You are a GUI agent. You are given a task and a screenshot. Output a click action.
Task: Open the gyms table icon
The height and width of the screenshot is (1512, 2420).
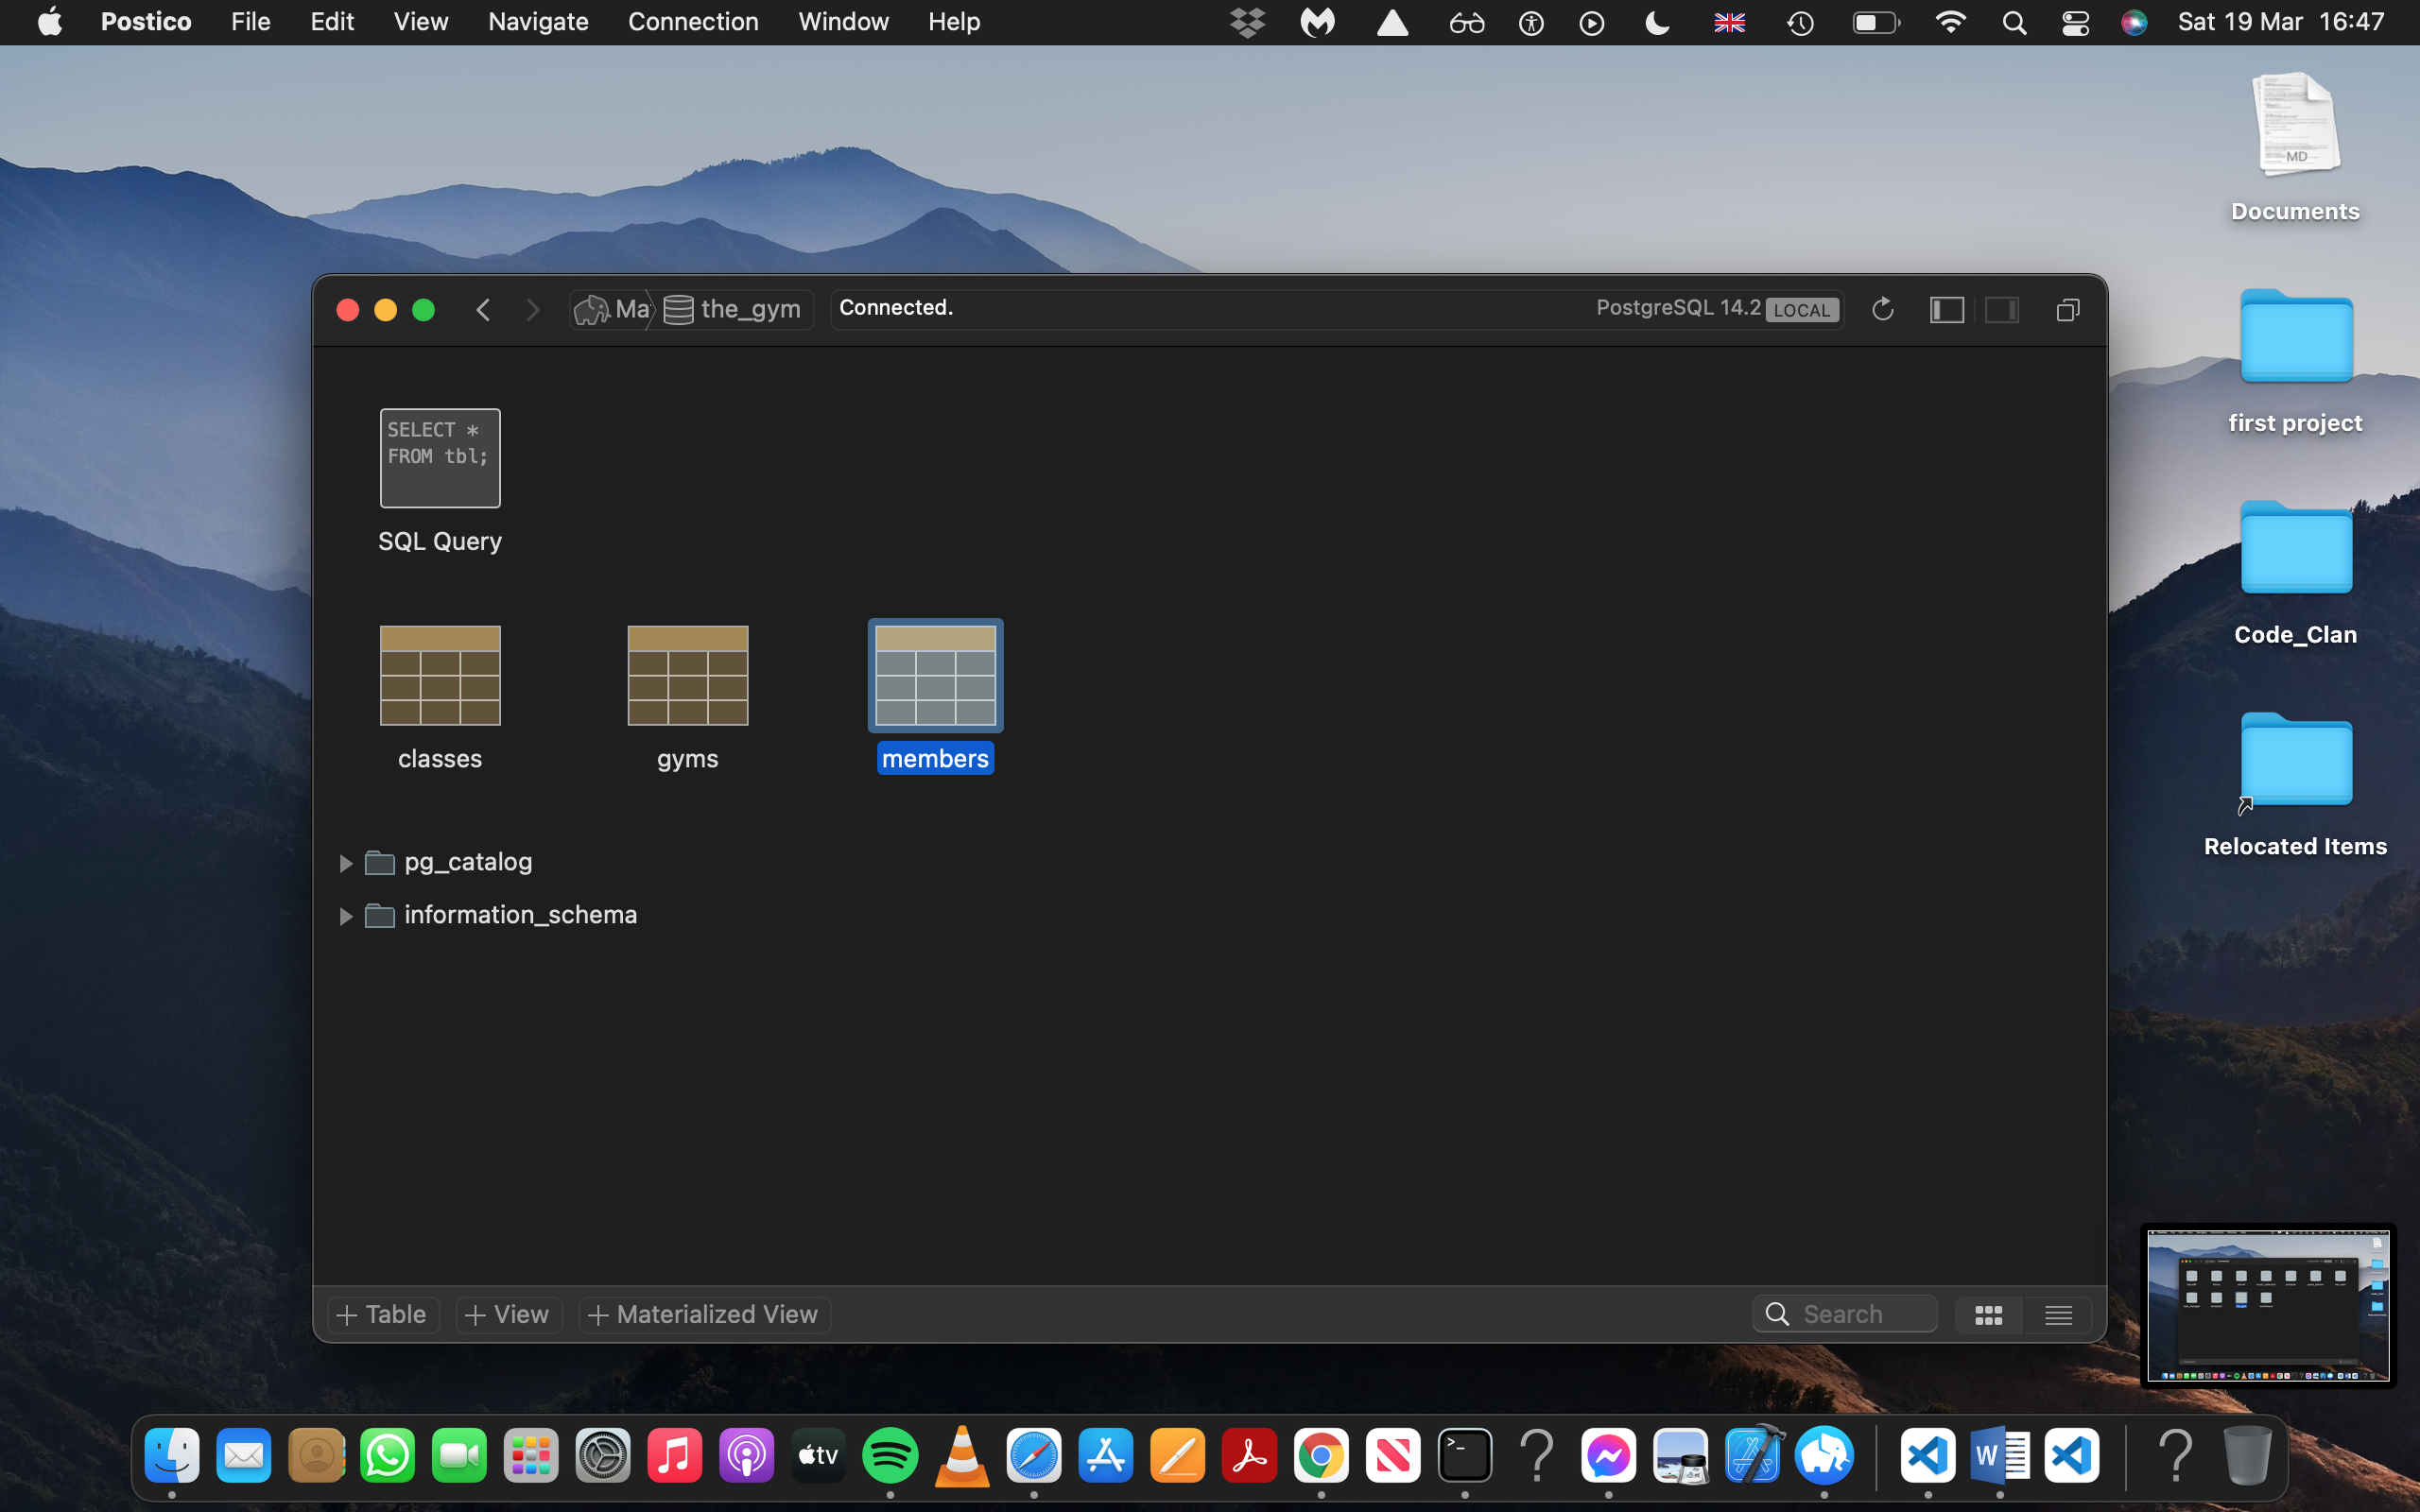pyautogui.click(x=688, y=675)
